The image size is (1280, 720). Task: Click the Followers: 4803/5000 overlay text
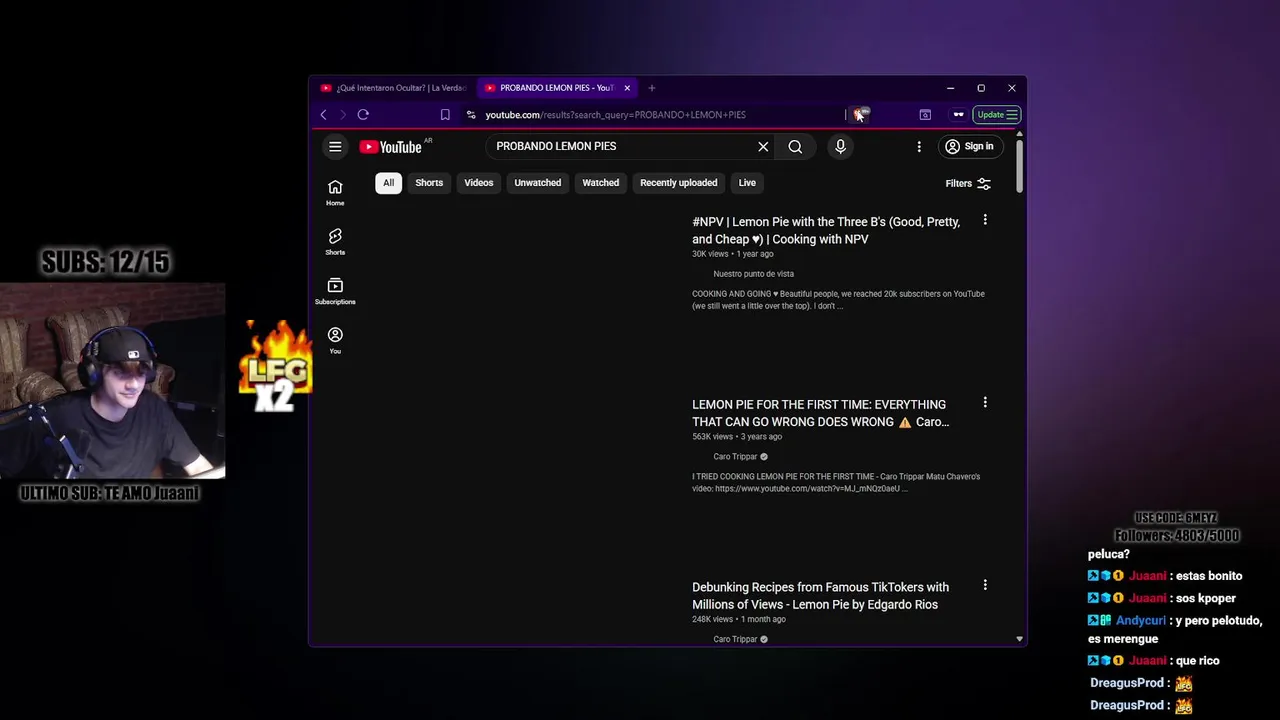coord(1177,536)
